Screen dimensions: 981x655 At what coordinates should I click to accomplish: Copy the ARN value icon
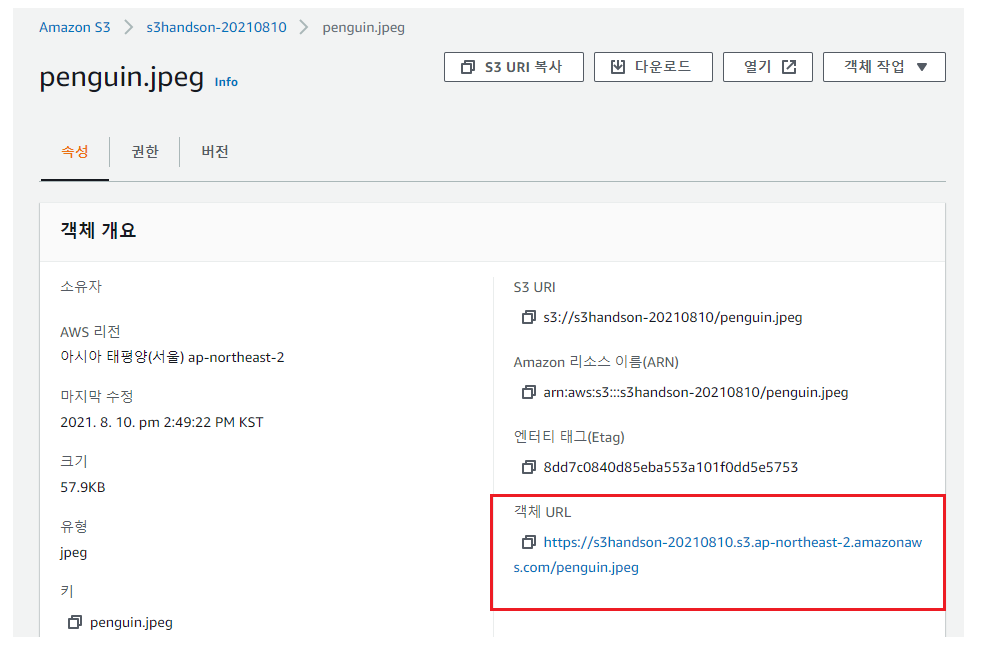click(529, 392)
